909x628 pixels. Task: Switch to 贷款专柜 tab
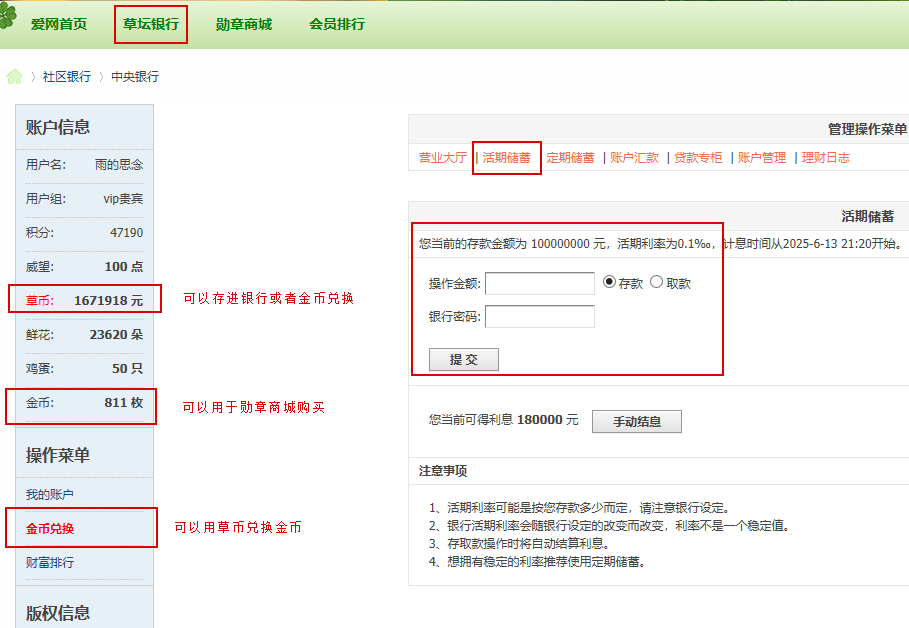[x=698, y=158]
